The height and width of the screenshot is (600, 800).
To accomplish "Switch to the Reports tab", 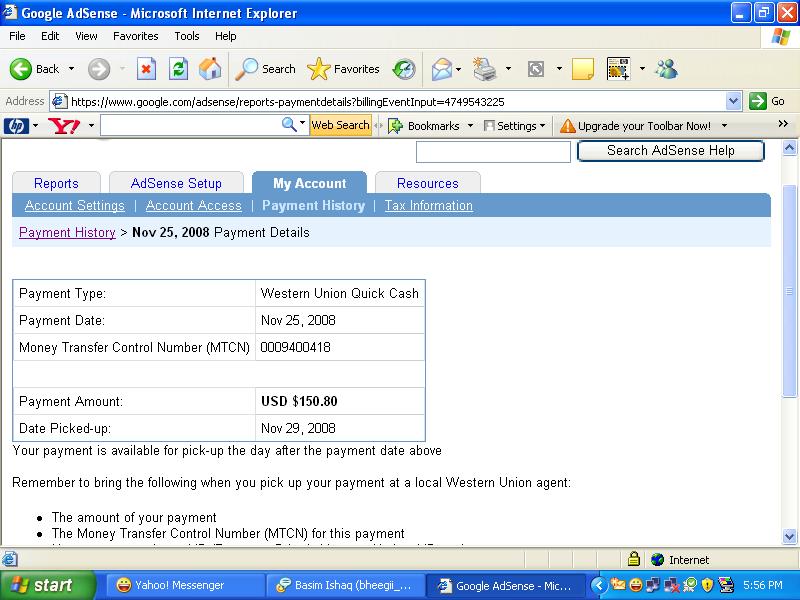I will point(56,183).
